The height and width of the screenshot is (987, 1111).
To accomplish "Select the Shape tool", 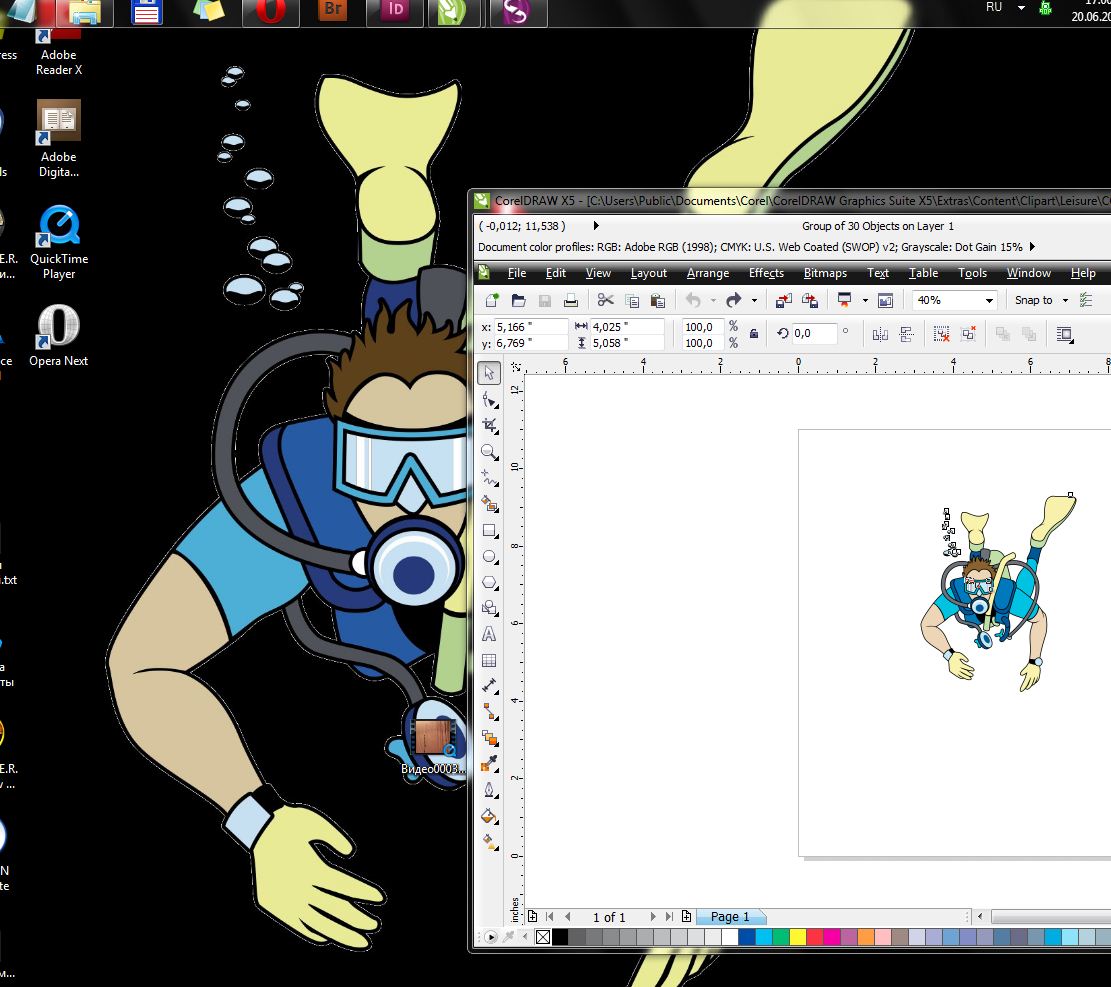I will pos(490,400).
